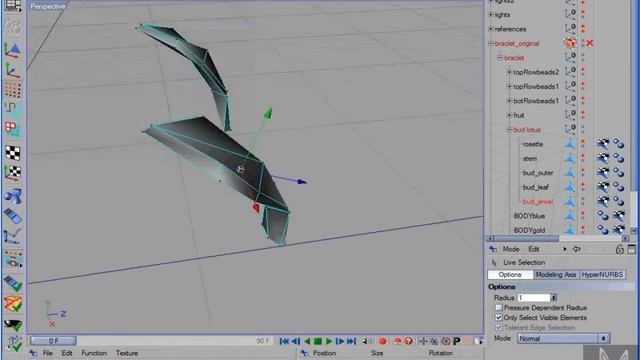The image size is (640, 360).
Task: Activate the Object Axis tool
Action: [13, 70]
